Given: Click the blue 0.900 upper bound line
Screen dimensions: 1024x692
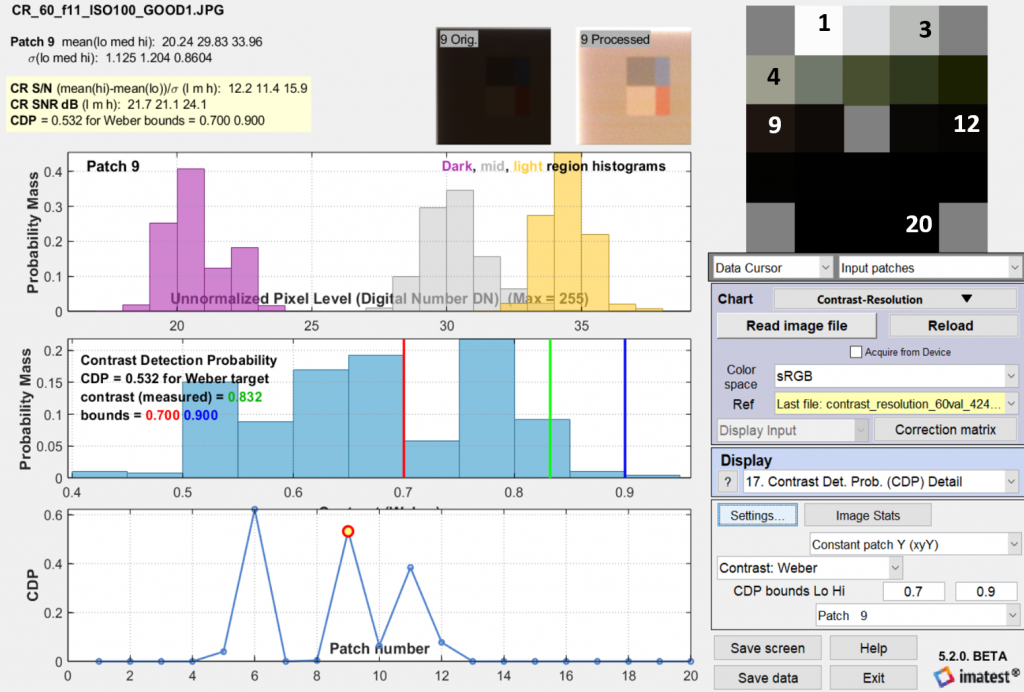Looking at the screenshot, I should pyautogui.click(x=625, y=408).
